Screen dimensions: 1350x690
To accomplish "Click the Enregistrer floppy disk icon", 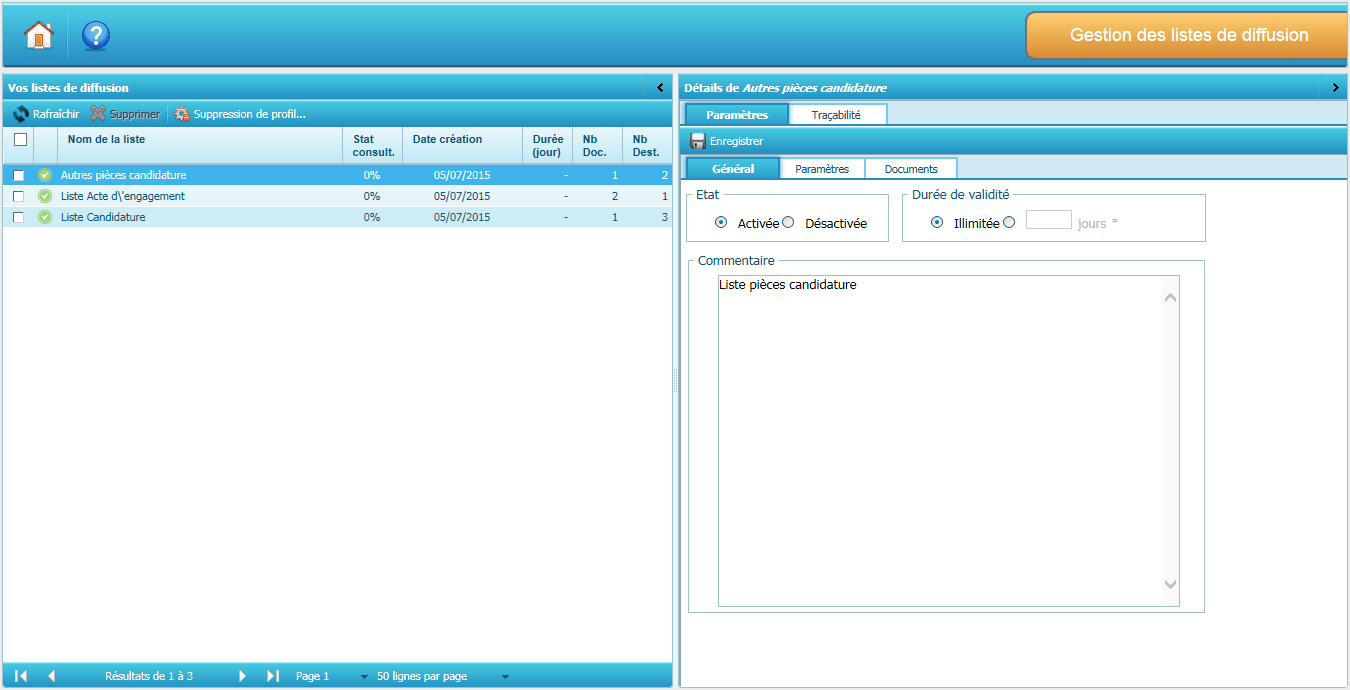I will pyautogui.click(x=698, y=141).
